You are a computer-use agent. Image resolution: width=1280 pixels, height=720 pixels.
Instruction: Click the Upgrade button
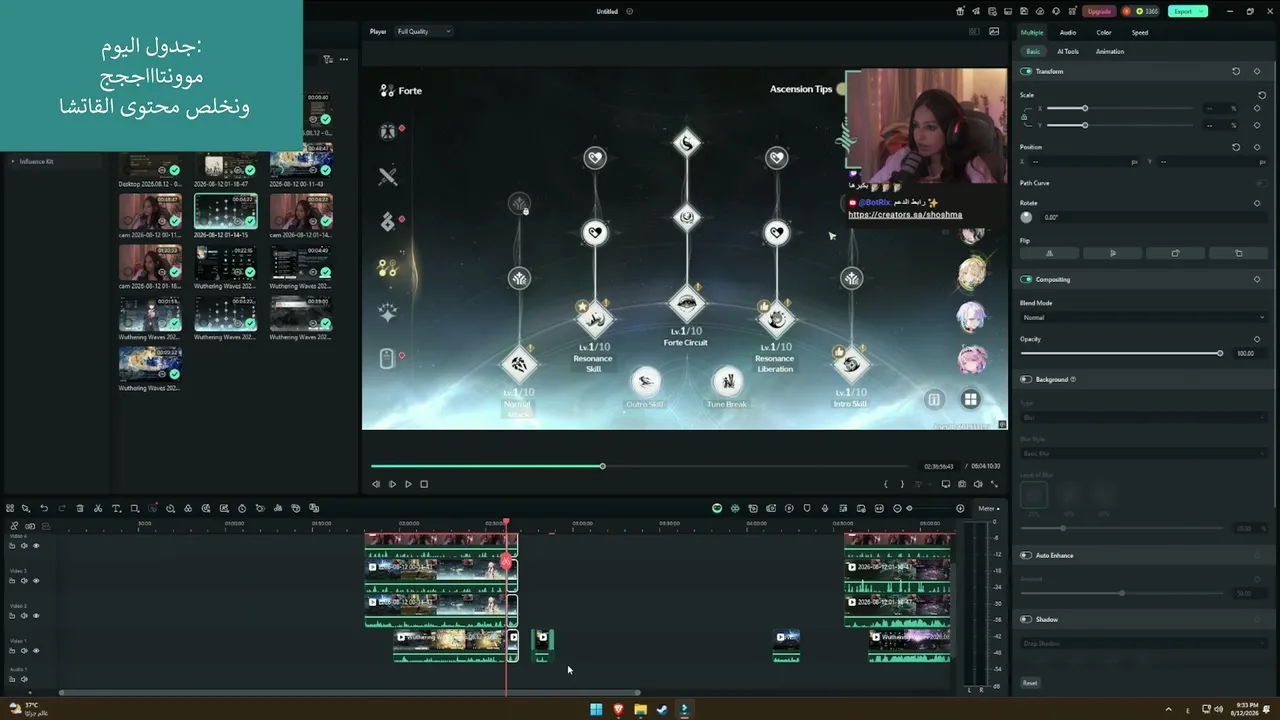tap(1099, 11)
